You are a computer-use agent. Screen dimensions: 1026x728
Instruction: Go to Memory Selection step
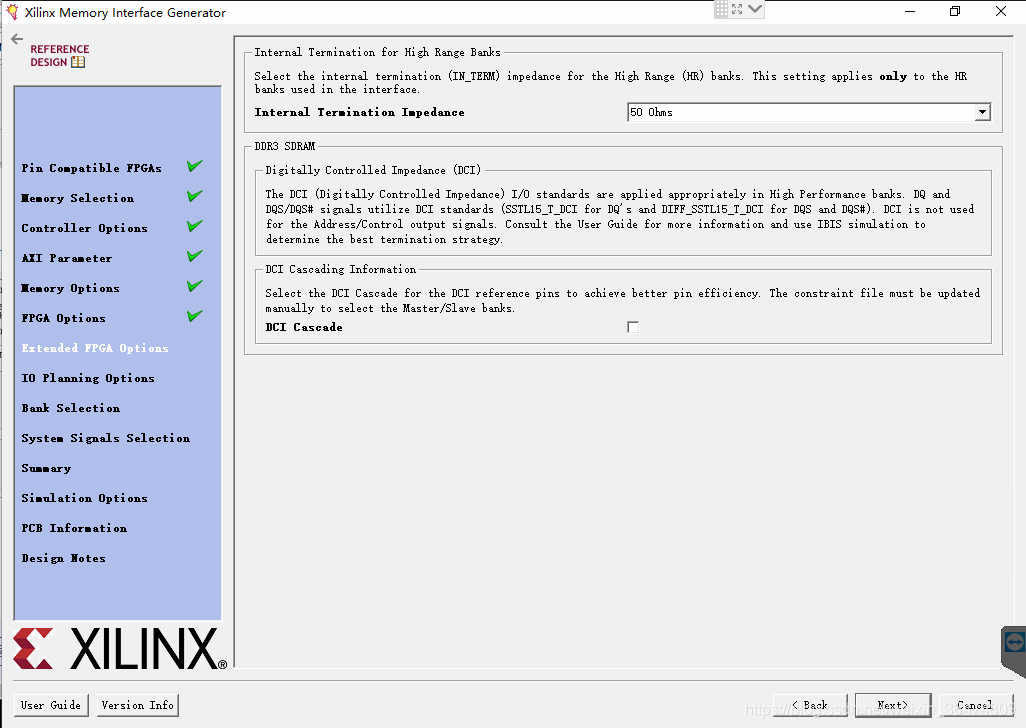78,198
